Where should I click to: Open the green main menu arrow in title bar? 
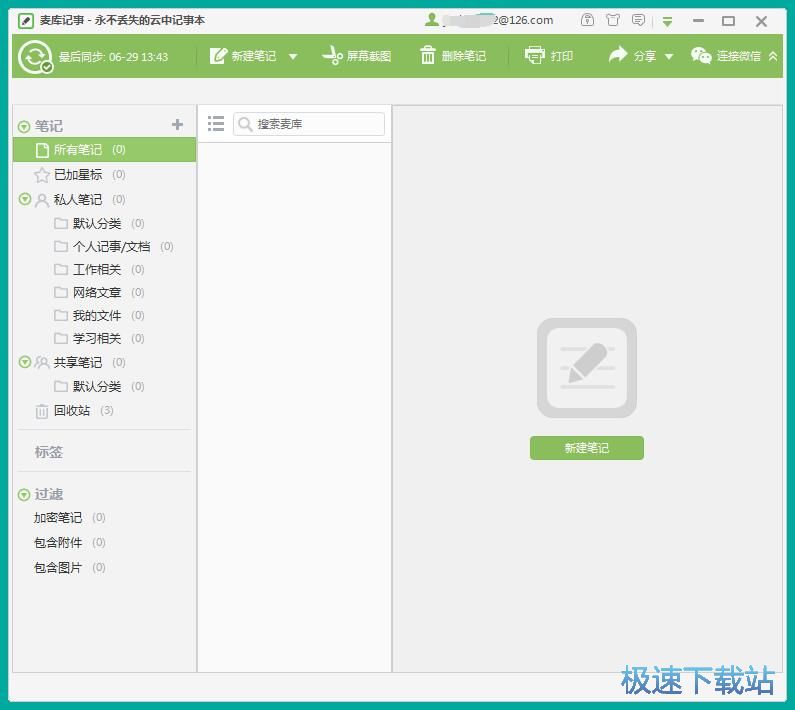click(x=667, y=21)
